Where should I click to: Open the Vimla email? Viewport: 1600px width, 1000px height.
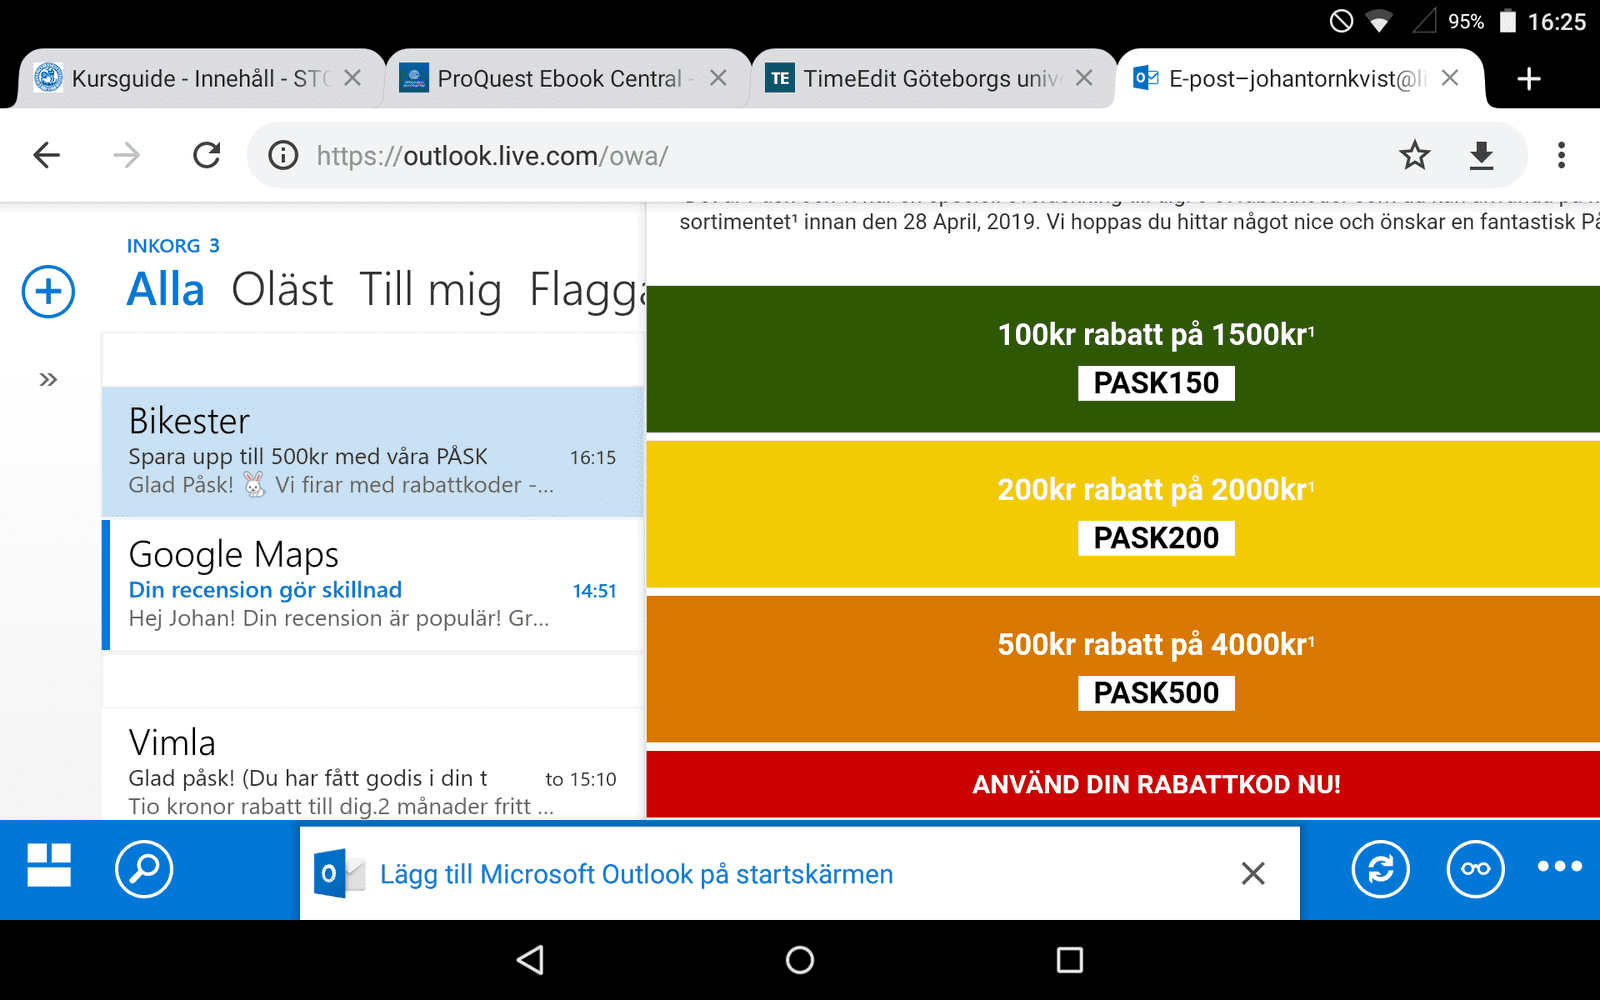point(373,764)
